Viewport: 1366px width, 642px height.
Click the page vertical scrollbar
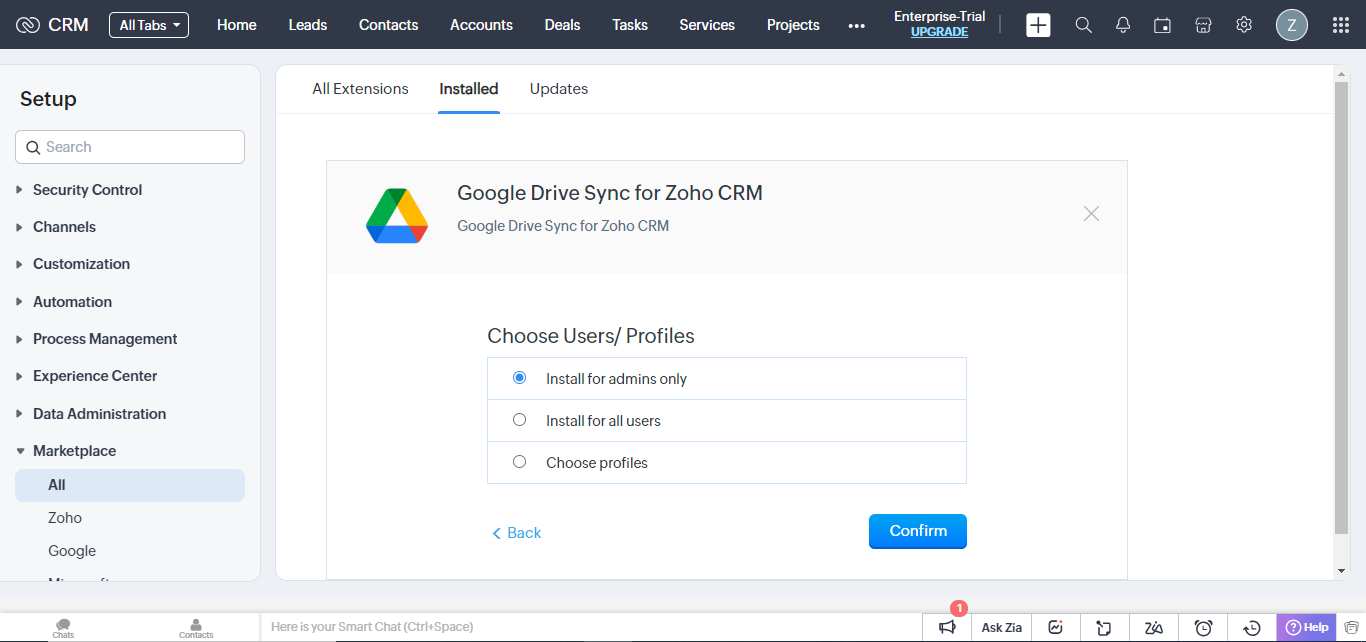click(1342, 308)
